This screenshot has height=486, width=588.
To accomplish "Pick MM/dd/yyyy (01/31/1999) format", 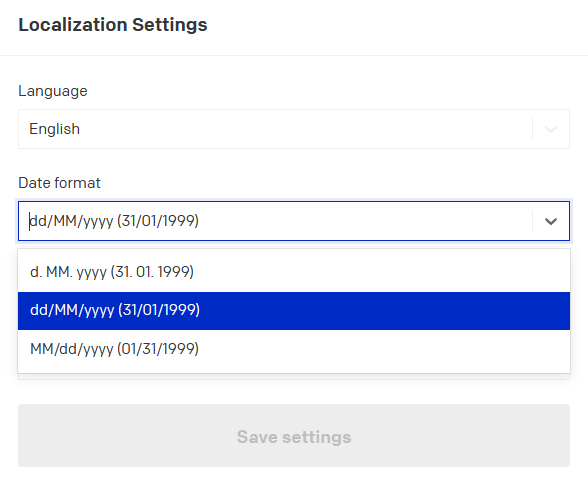I will pyautogui.click(x=294, y=349).
